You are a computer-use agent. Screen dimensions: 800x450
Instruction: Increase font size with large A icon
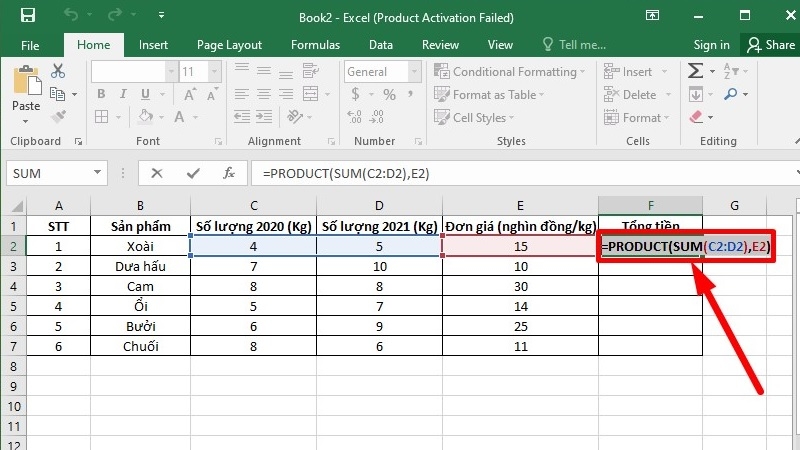[190, 94]
